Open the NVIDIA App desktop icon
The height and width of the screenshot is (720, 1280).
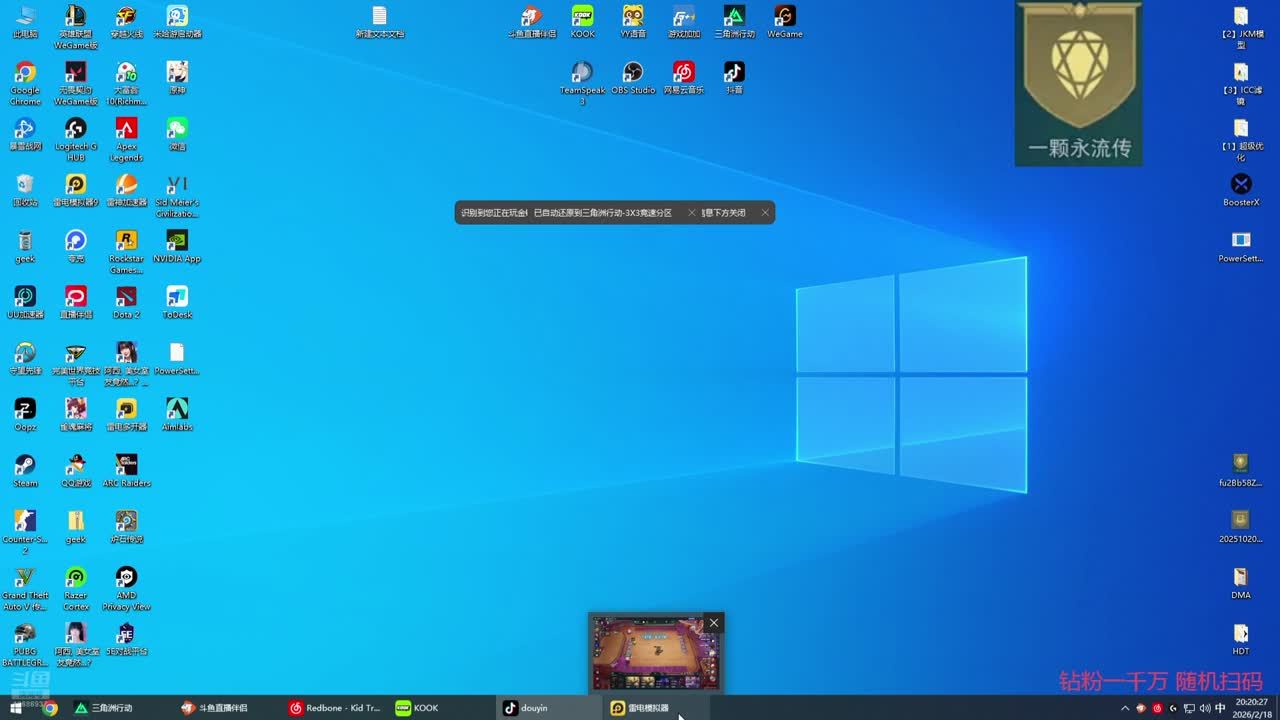point(177,242)
